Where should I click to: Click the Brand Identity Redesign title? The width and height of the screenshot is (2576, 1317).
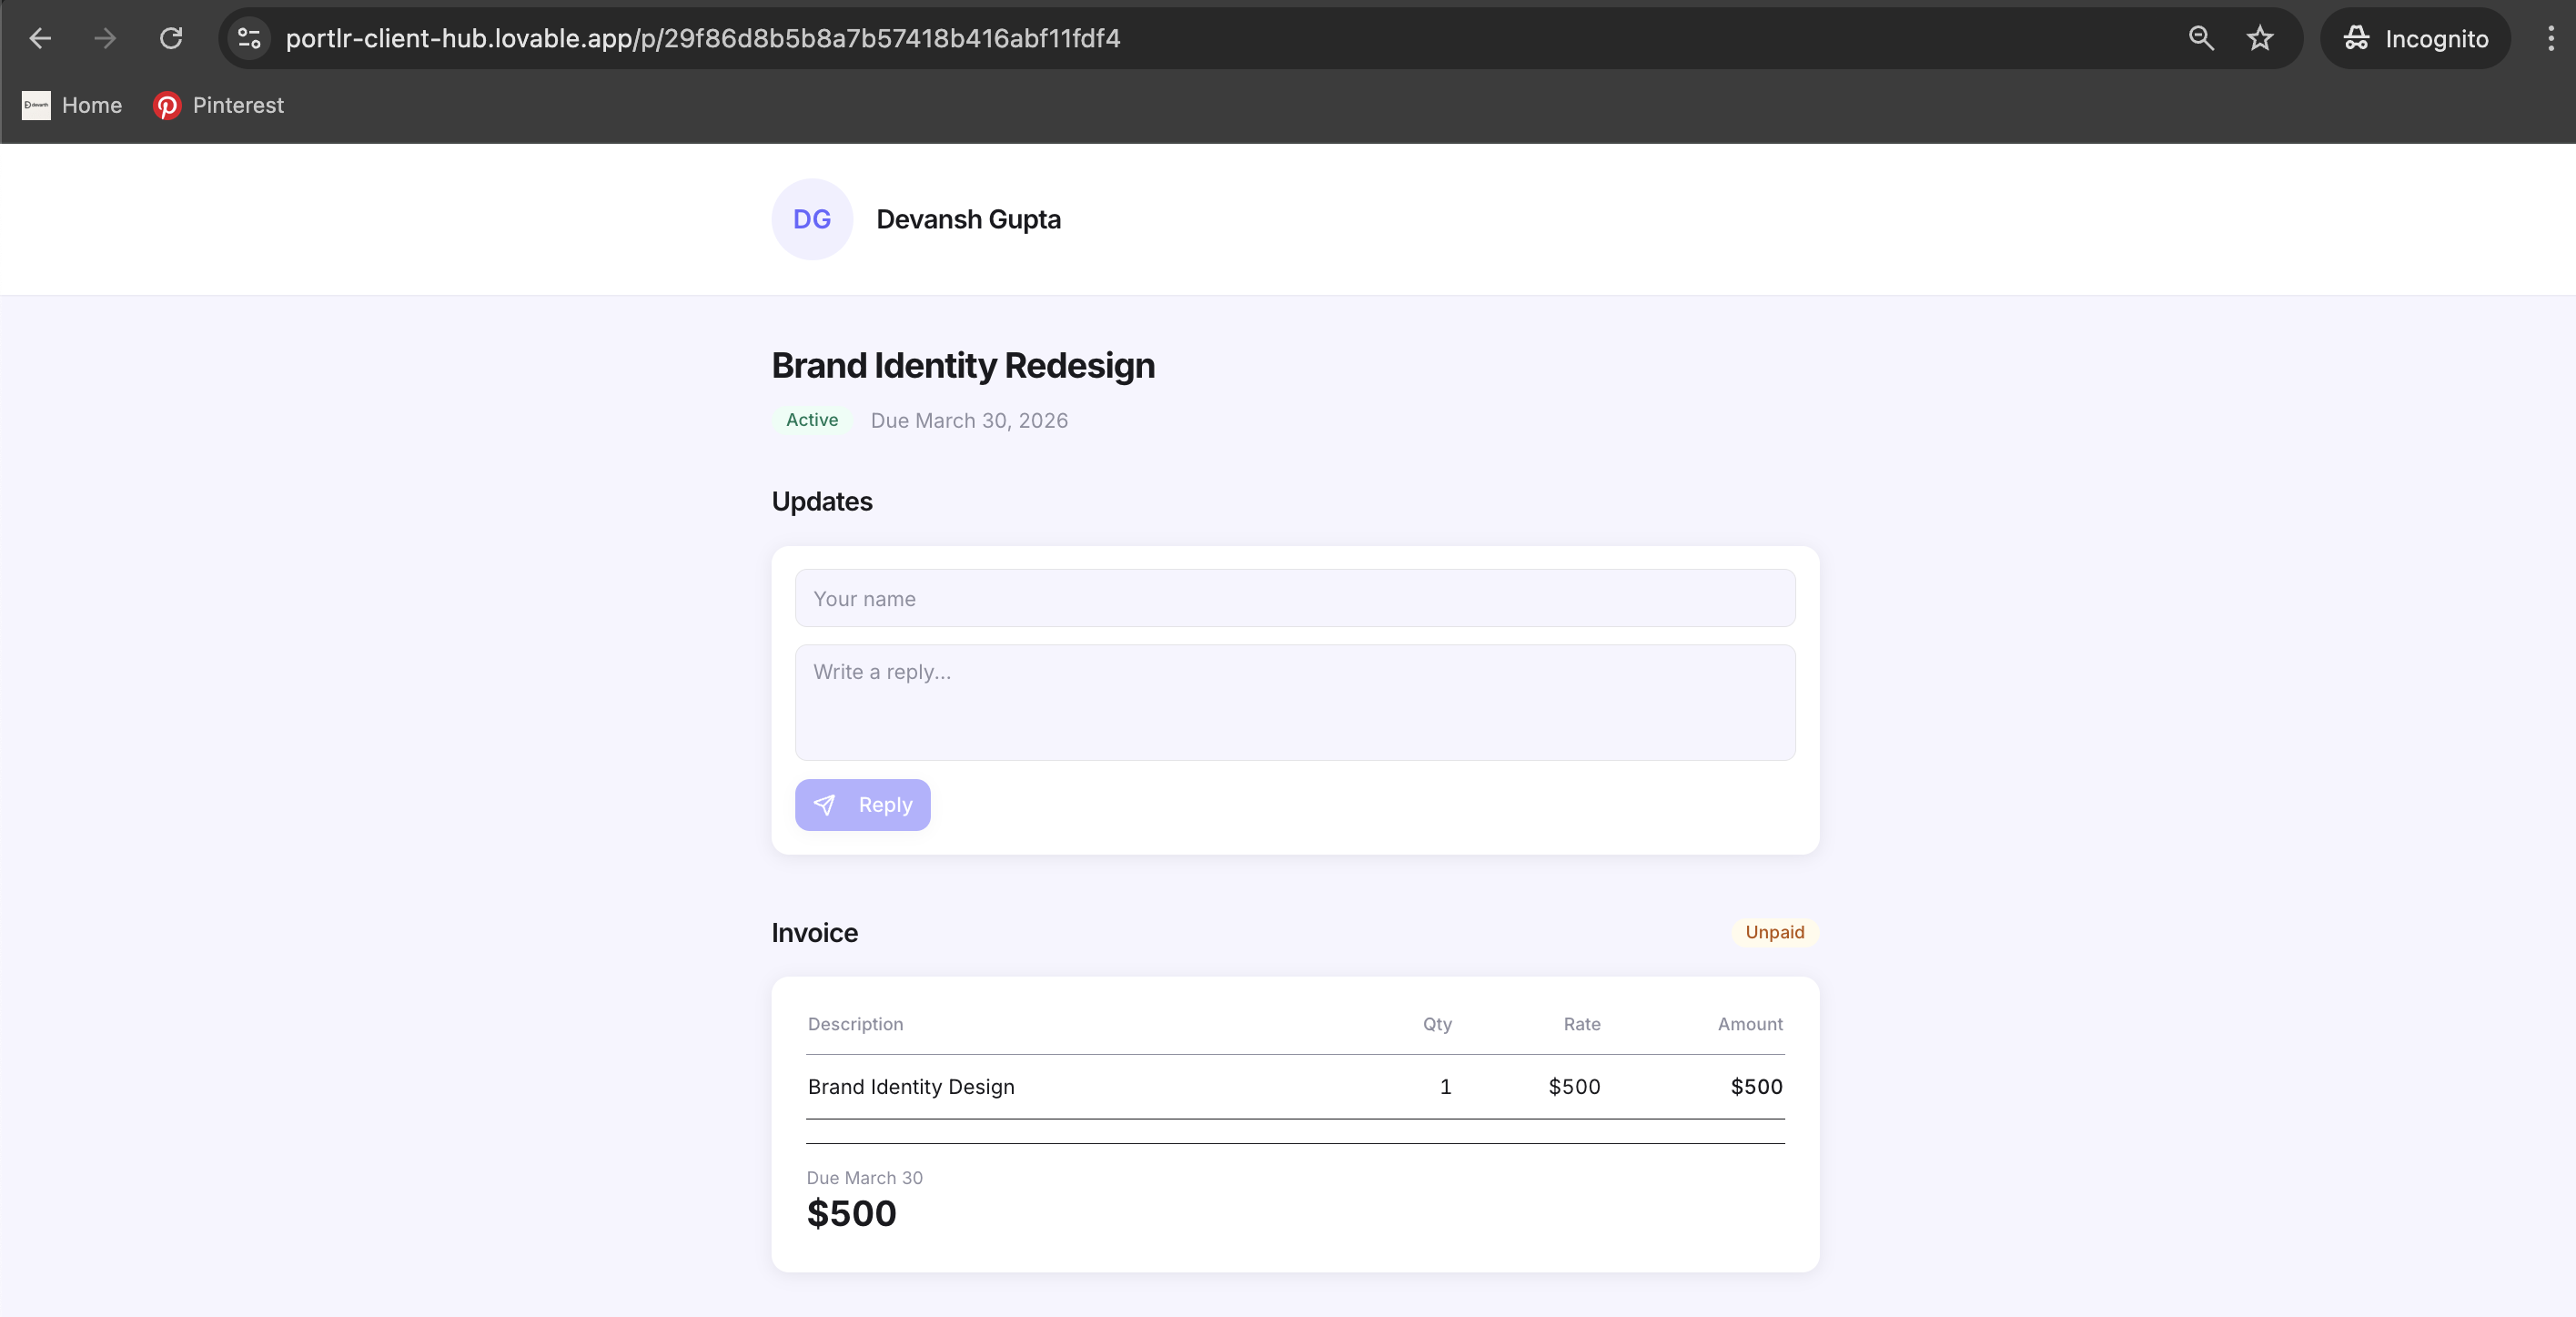point(962,365)
